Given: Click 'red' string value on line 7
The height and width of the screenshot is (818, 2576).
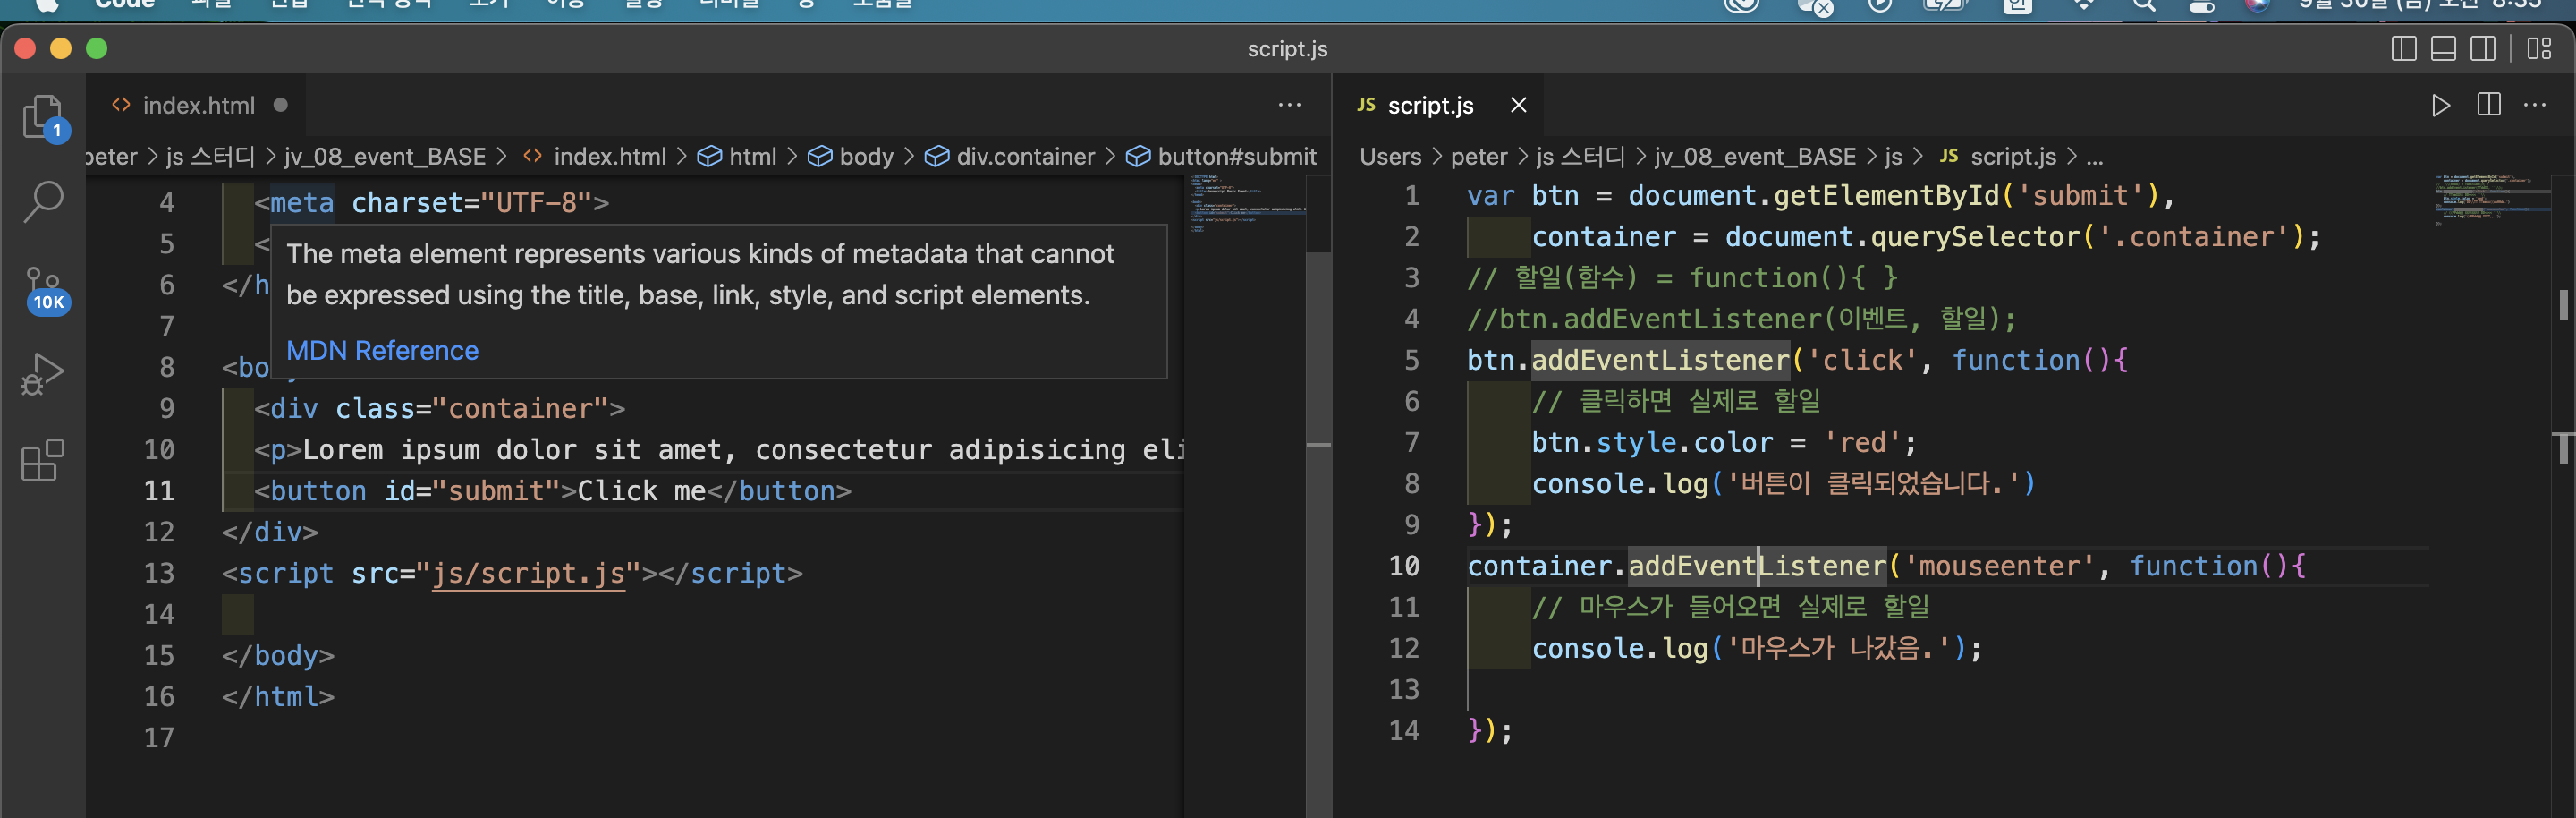Looking at the screenshot, I should [1862, 443].
